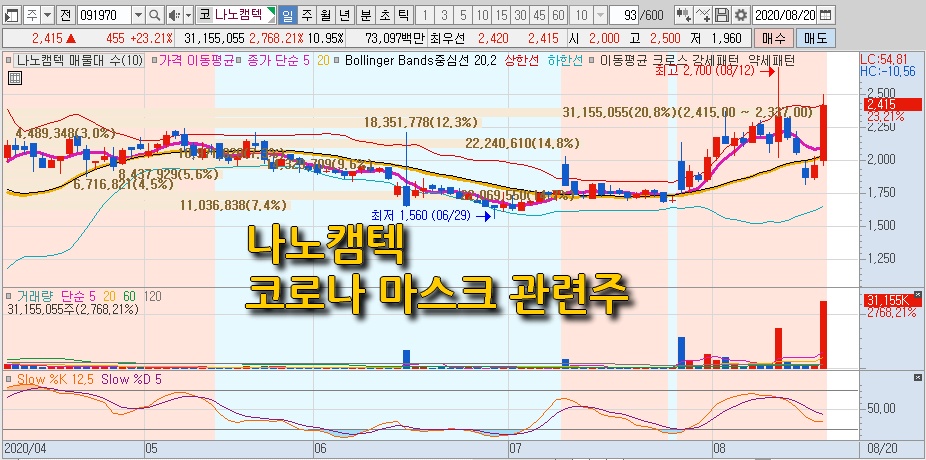
Task: Click 18,351,778(12,3%) volume profile label
Action: pos(420,122)
